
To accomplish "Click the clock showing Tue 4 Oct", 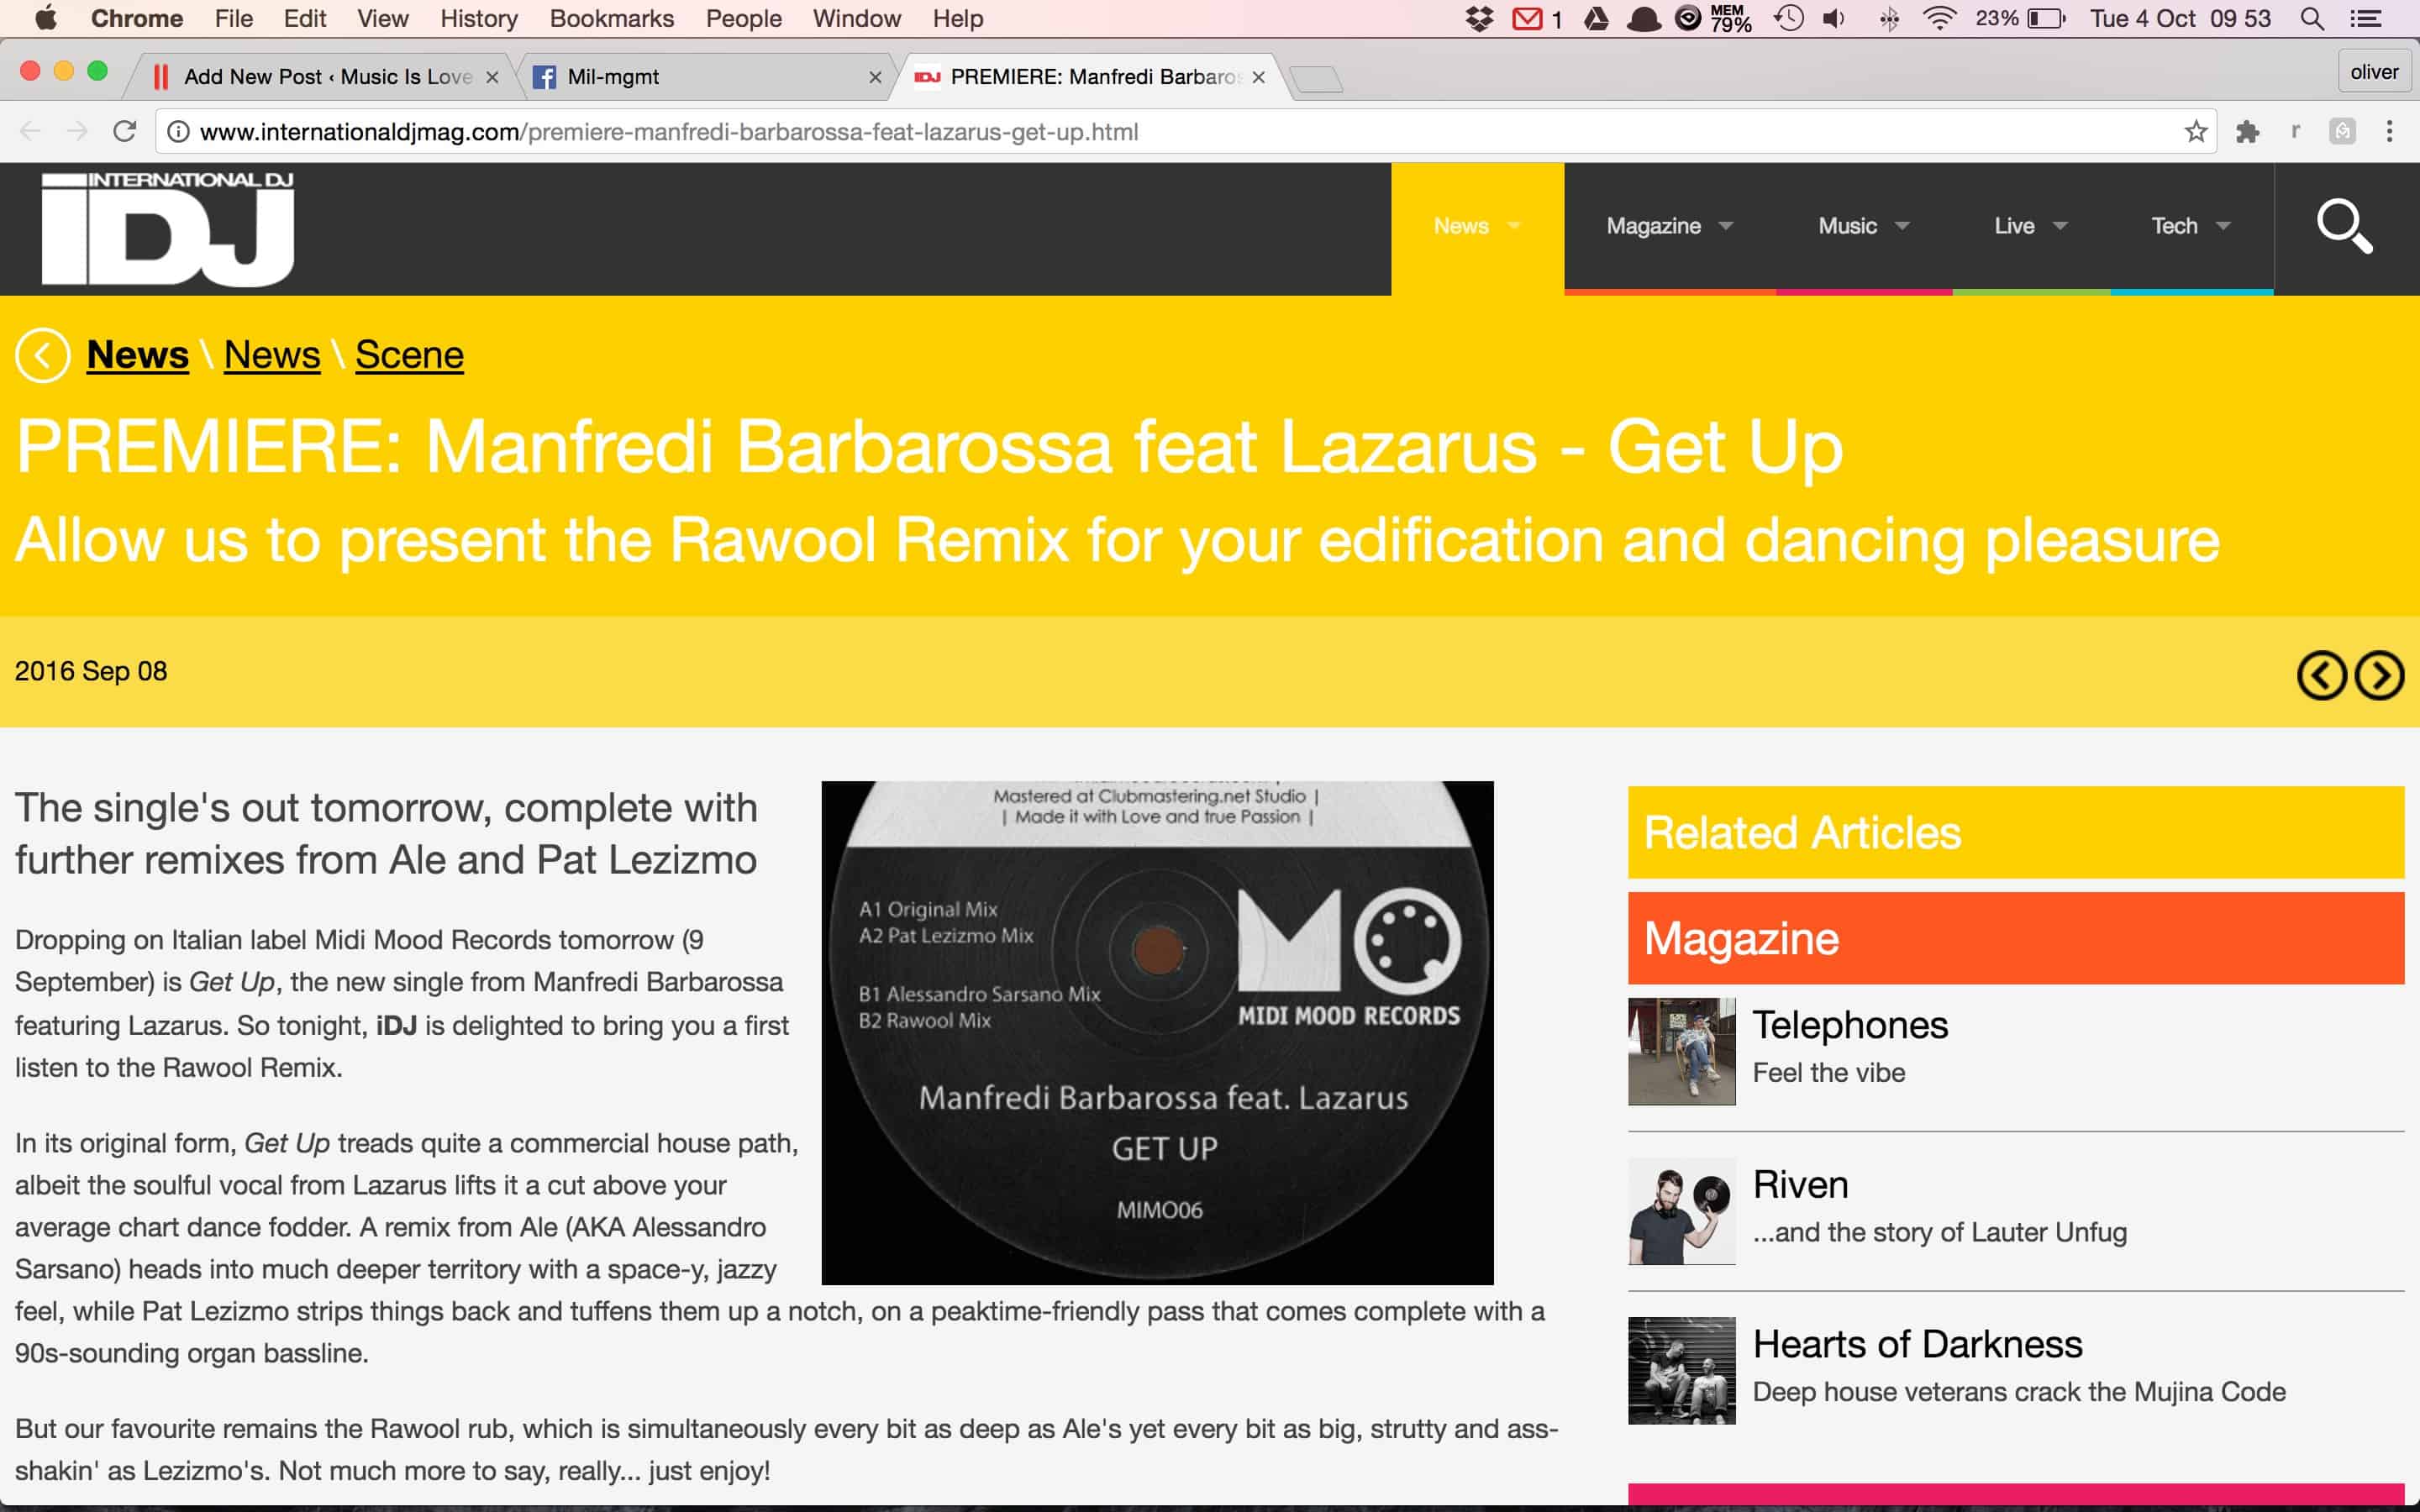I will click(2180, 18).
